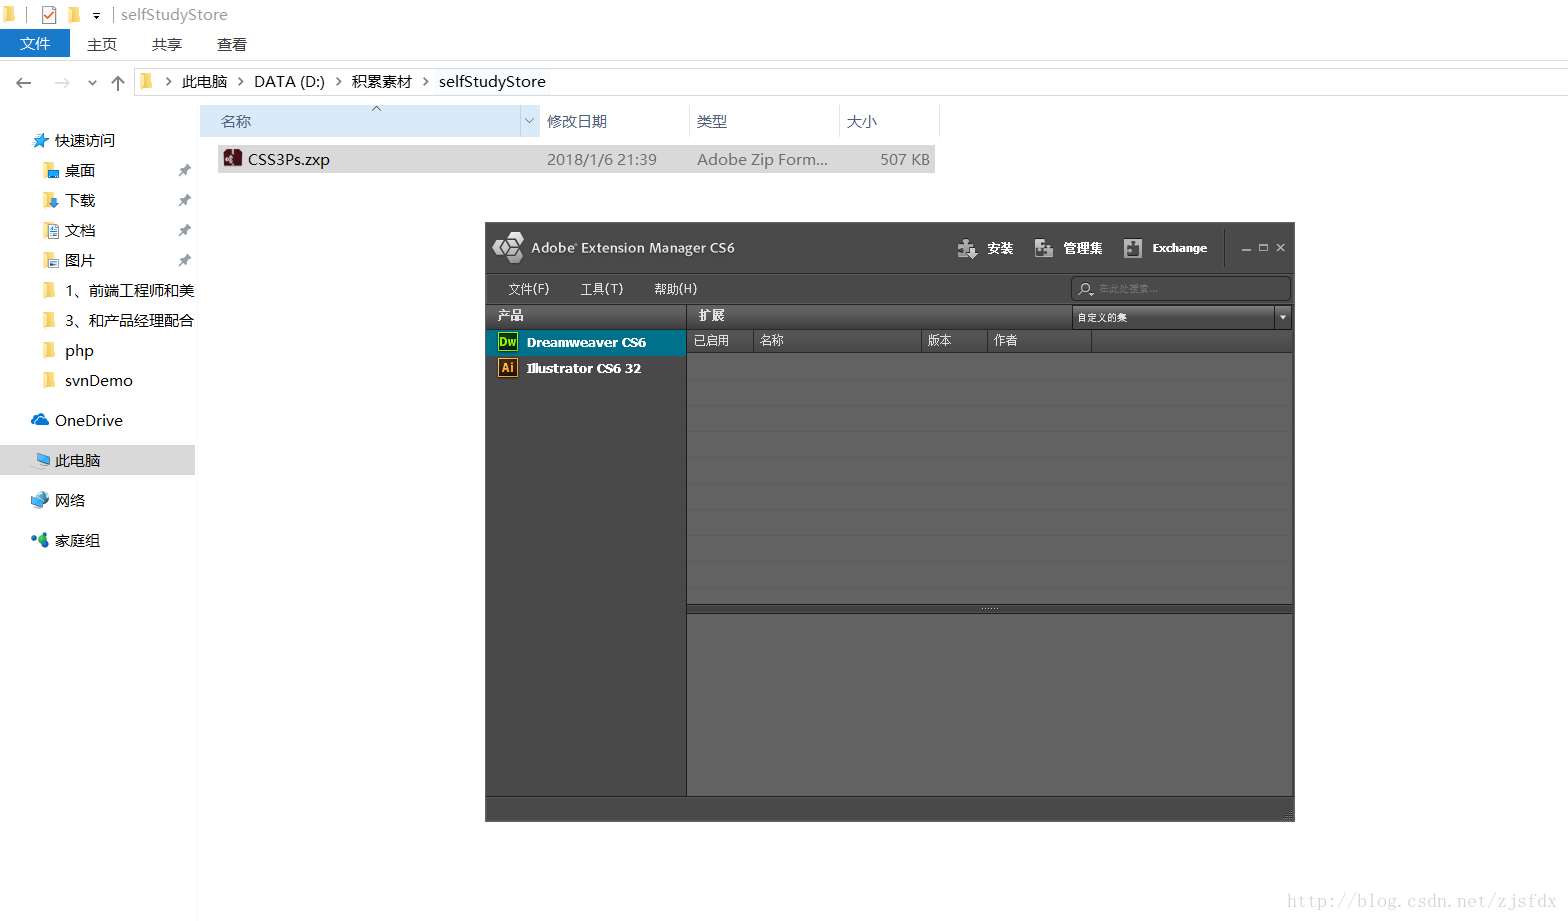Click the 积累素材 breadcrumb
Image resolution: width=1568 pixels, height=921 pixels.
pos(382,82)
